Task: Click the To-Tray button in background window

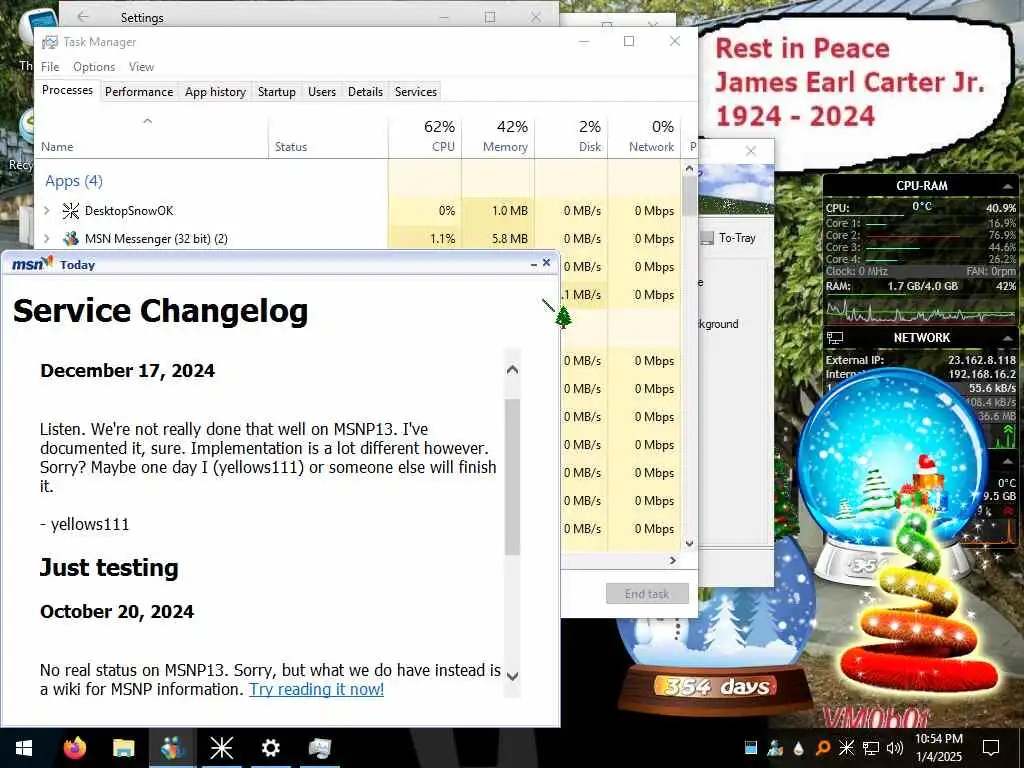Action: pos(729,238)
